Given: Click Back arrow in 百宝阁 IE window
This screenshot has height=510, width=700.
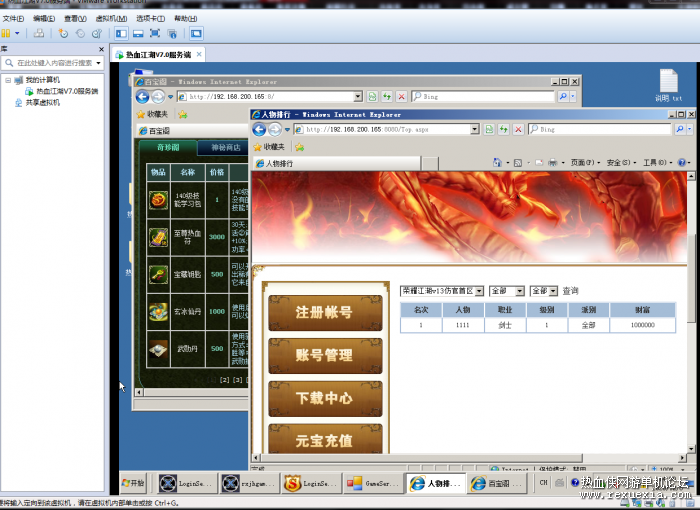Looking at the screenshot, I should tap(142, 96).
